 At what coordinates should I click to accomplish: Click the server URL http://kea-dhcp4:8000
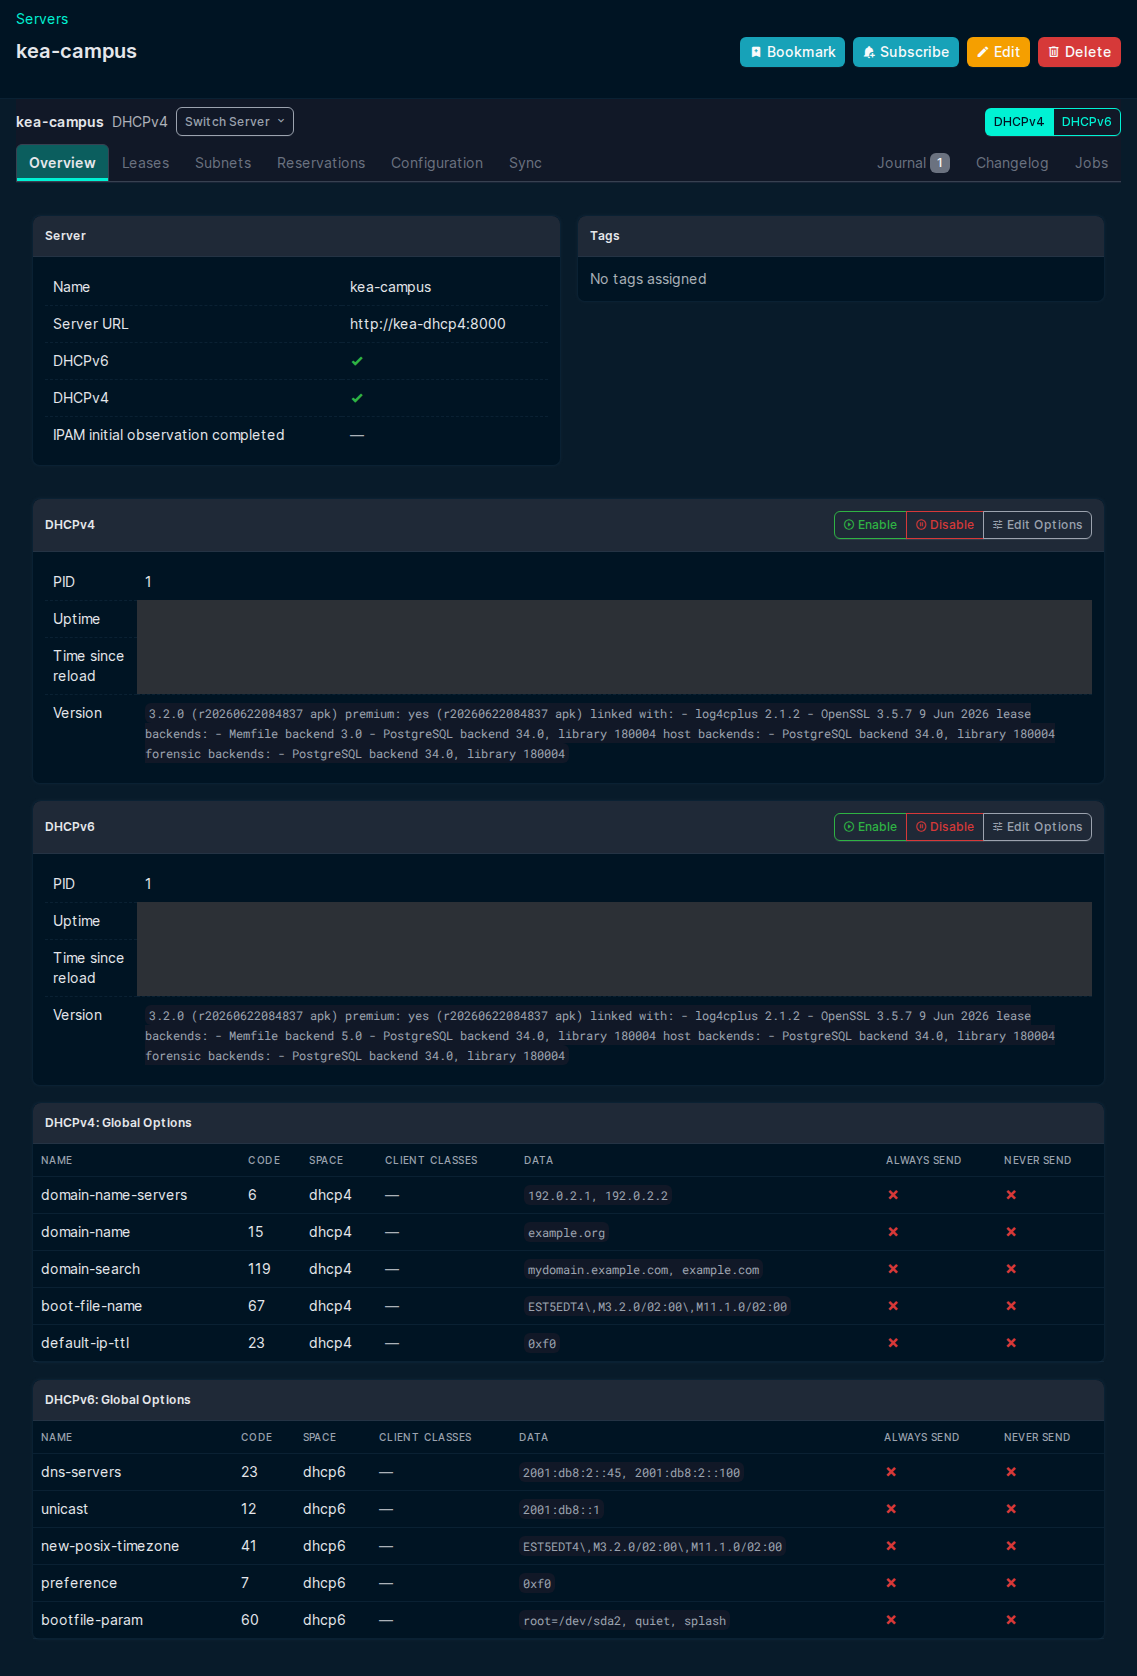coord(428,324)
